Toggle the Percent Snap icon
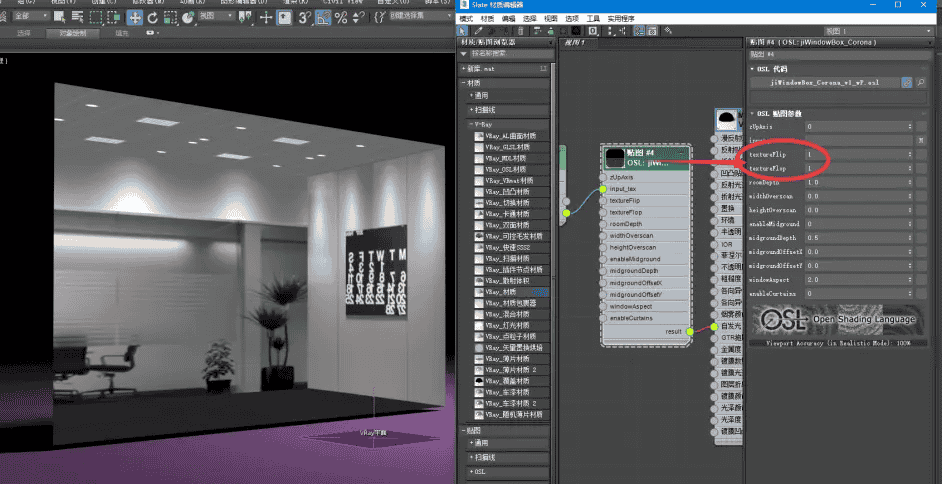 (x=341, y=17)
